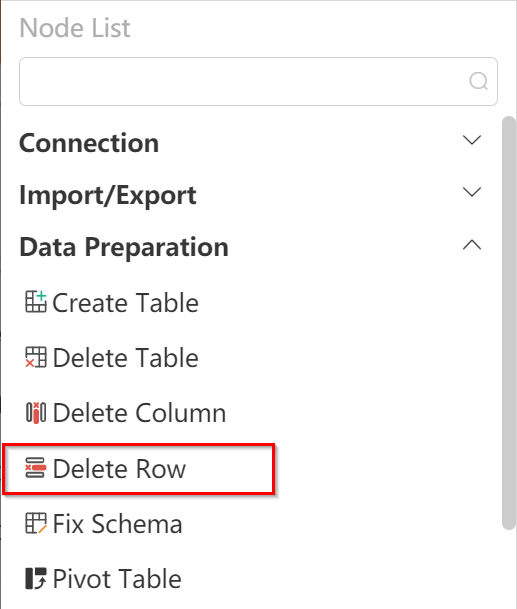Open the Connection category heading

click(x=89, y=143)
